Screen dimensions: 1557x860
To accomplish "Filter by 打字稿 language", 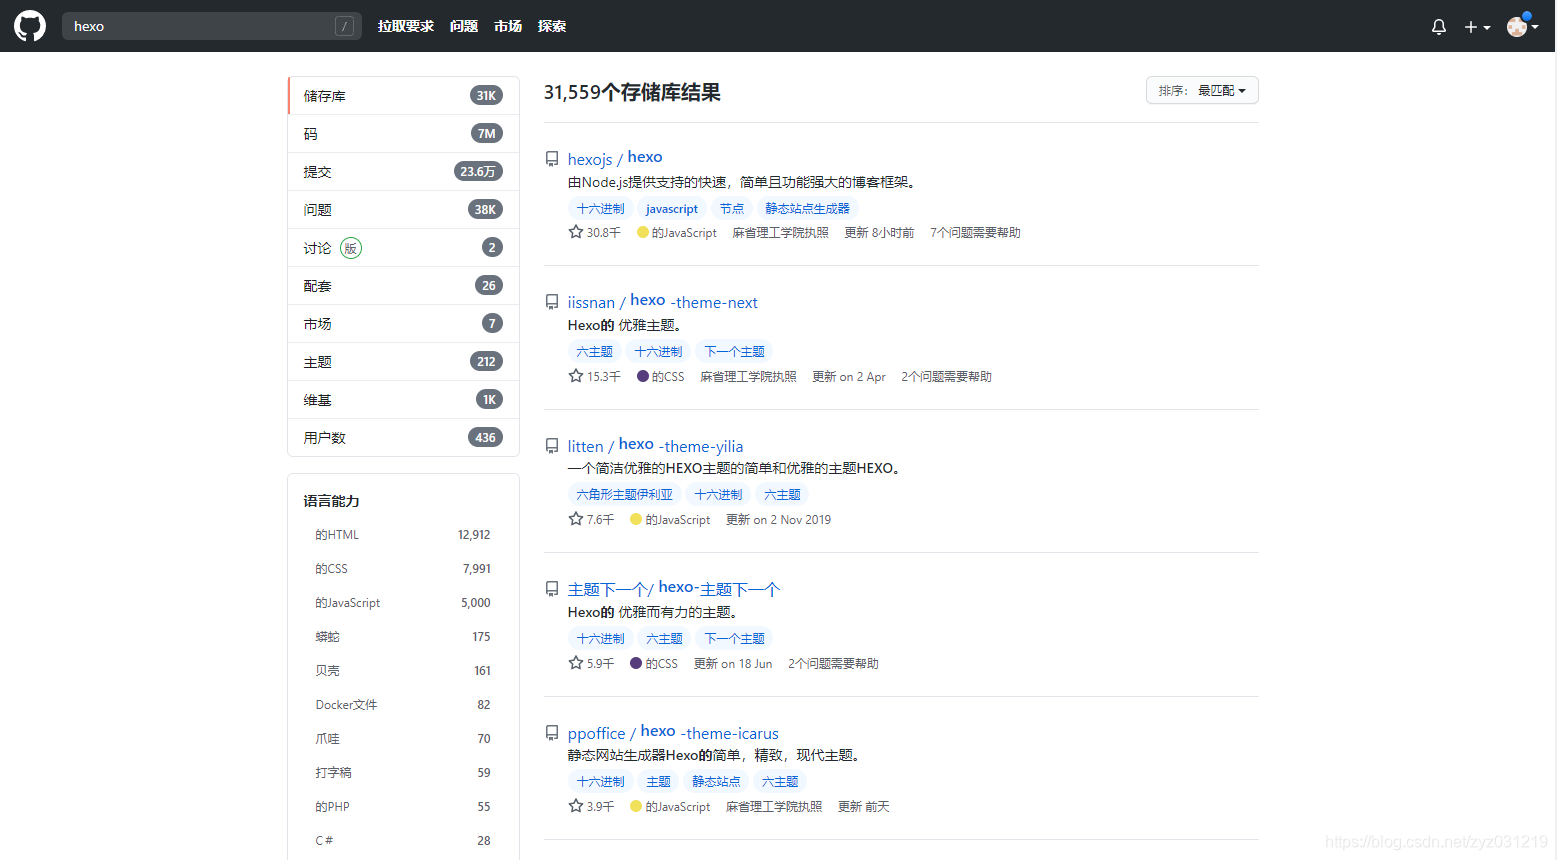I will 403,773.
